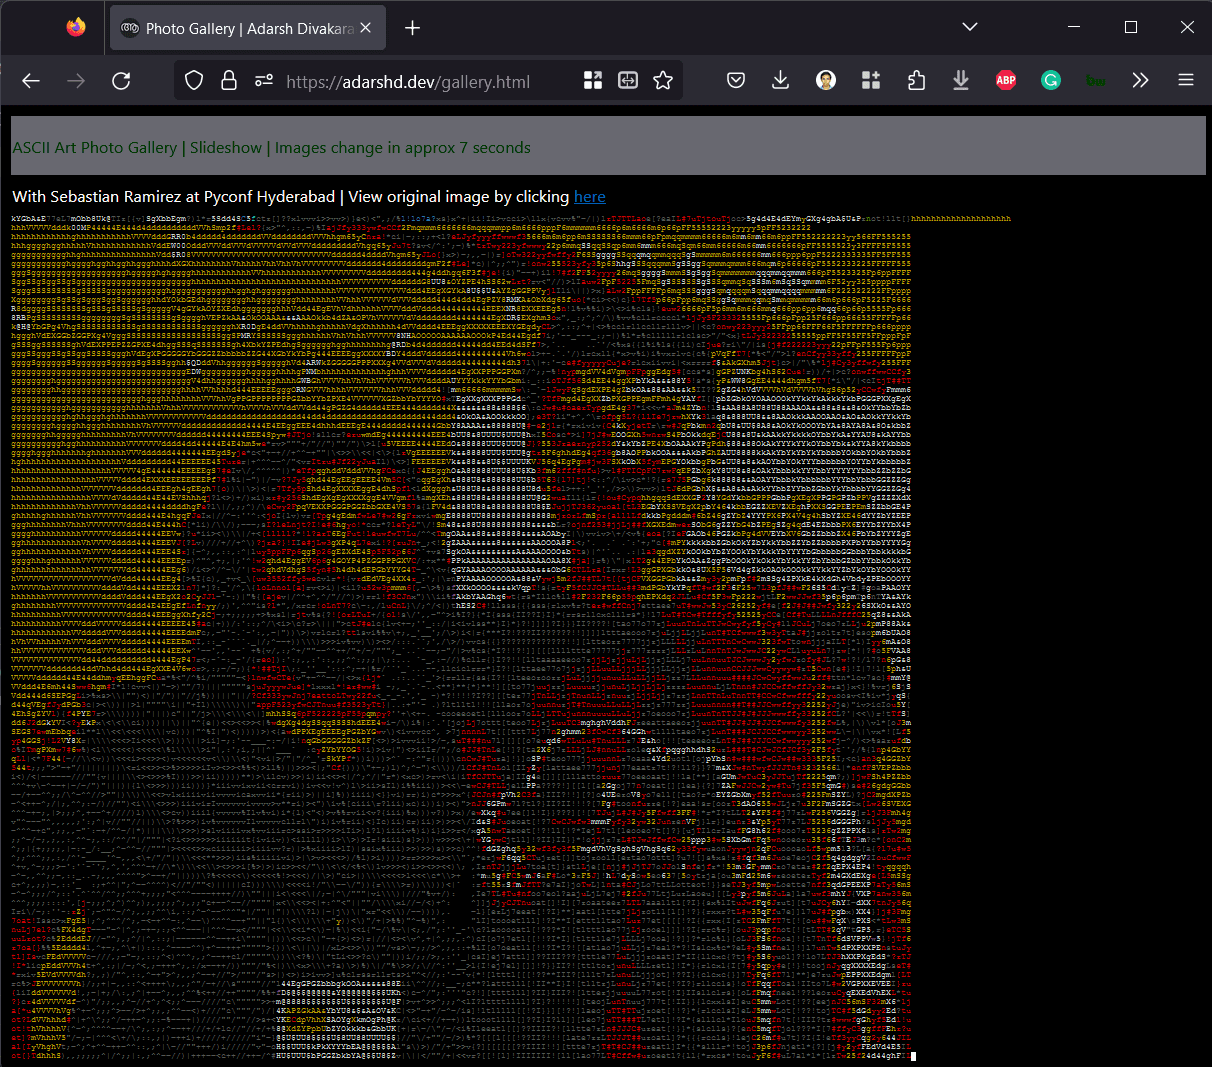Open the Extensions puzzle-piece menu
Screen dimensions: 1212x1067
coord(916,81)
